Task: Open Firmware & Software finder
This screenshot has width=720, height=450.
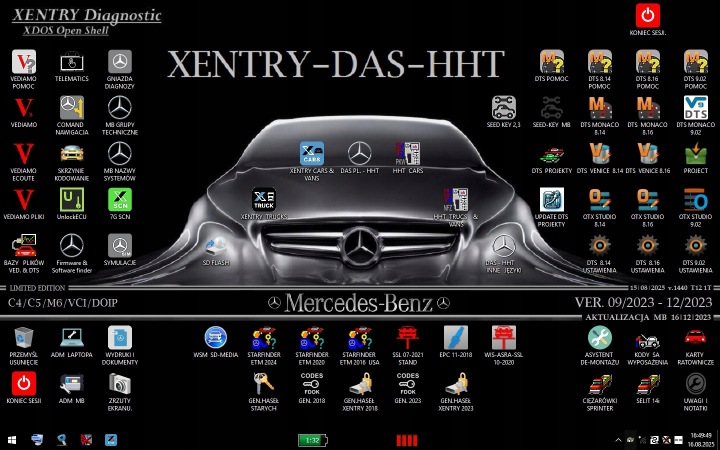Action: 72,246
